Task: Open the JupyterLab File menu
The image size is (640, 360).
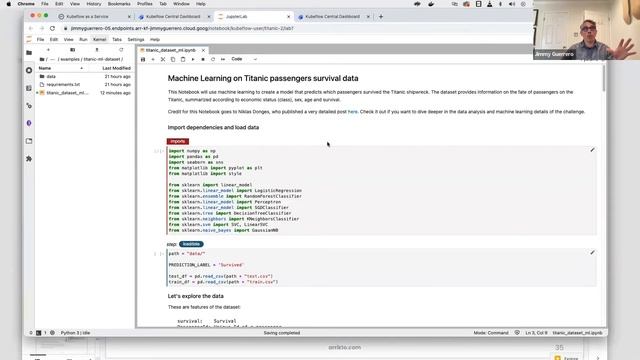Action: (x=40, y=40)
